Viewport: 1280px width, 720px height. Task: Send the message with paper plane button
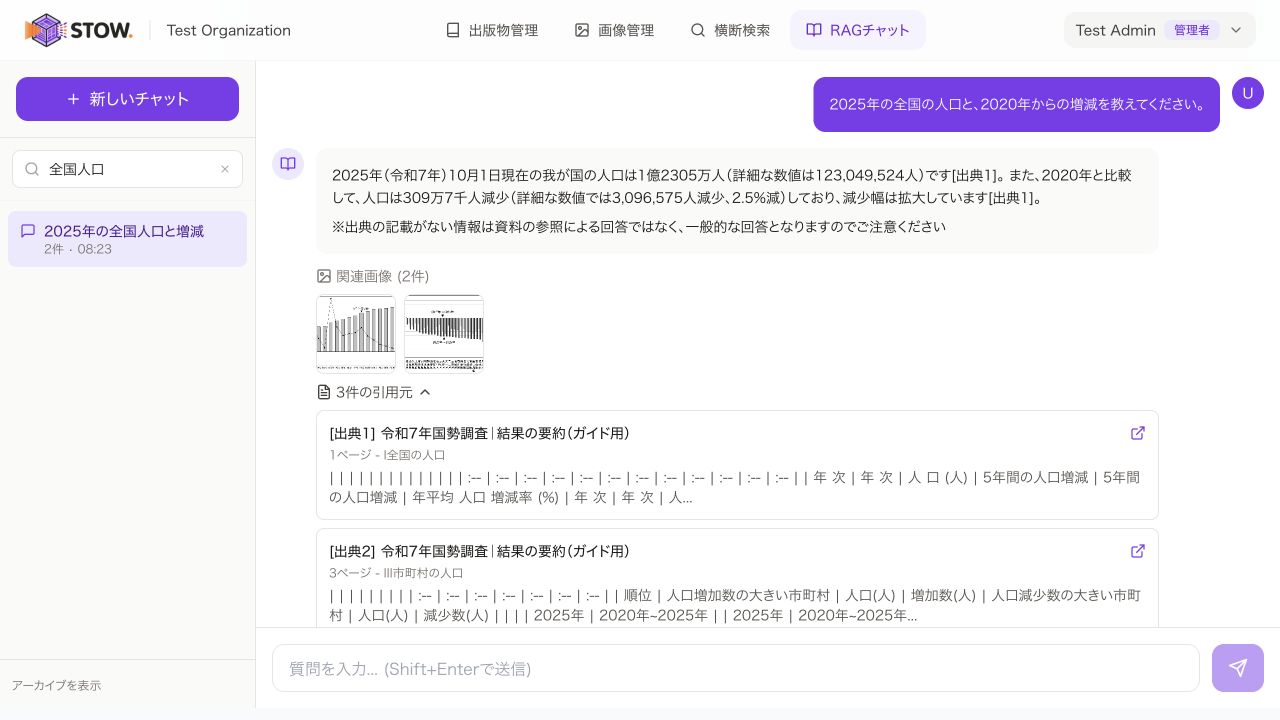pos(1238,668)
